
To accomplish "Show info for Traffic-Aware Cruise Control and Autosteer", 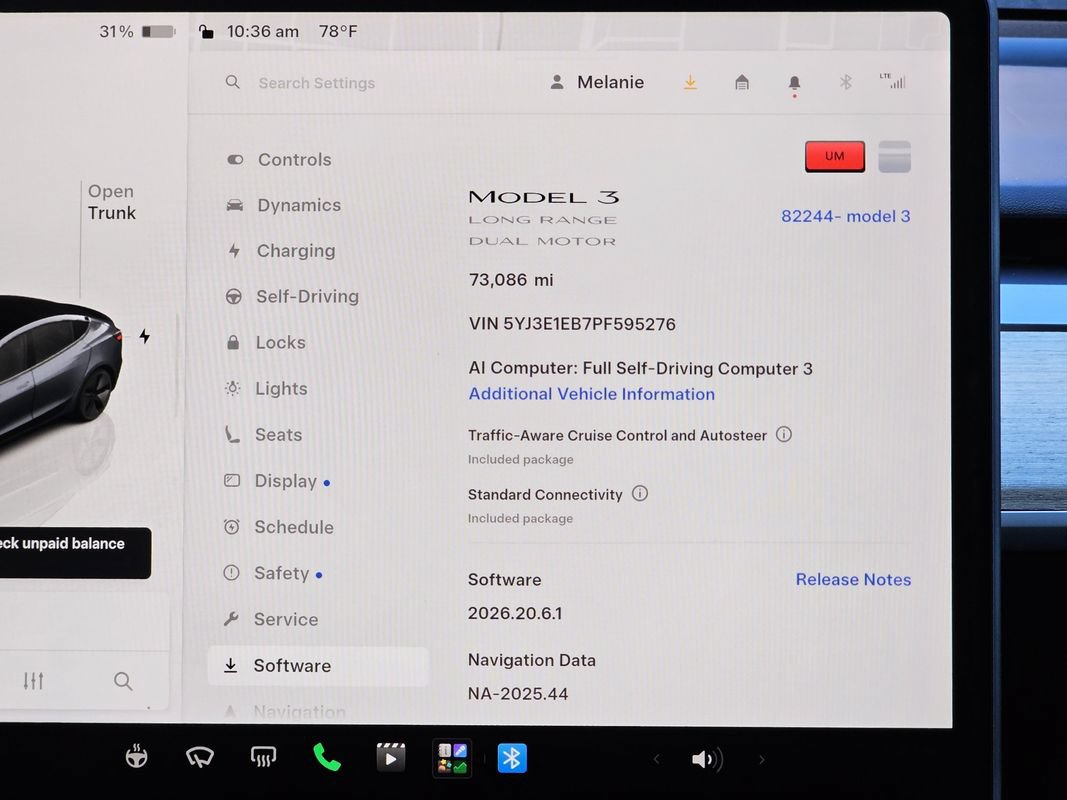I will (x=784, y=434).
